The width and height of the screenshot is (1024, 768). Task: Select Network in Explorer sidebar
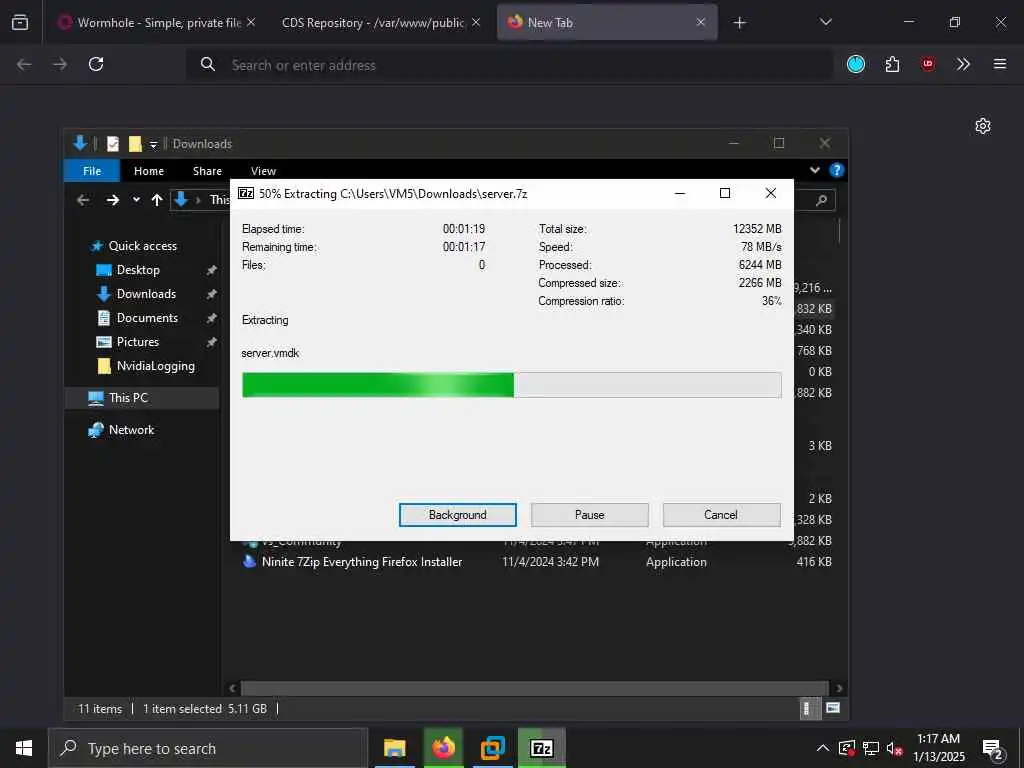pos(131,430)
